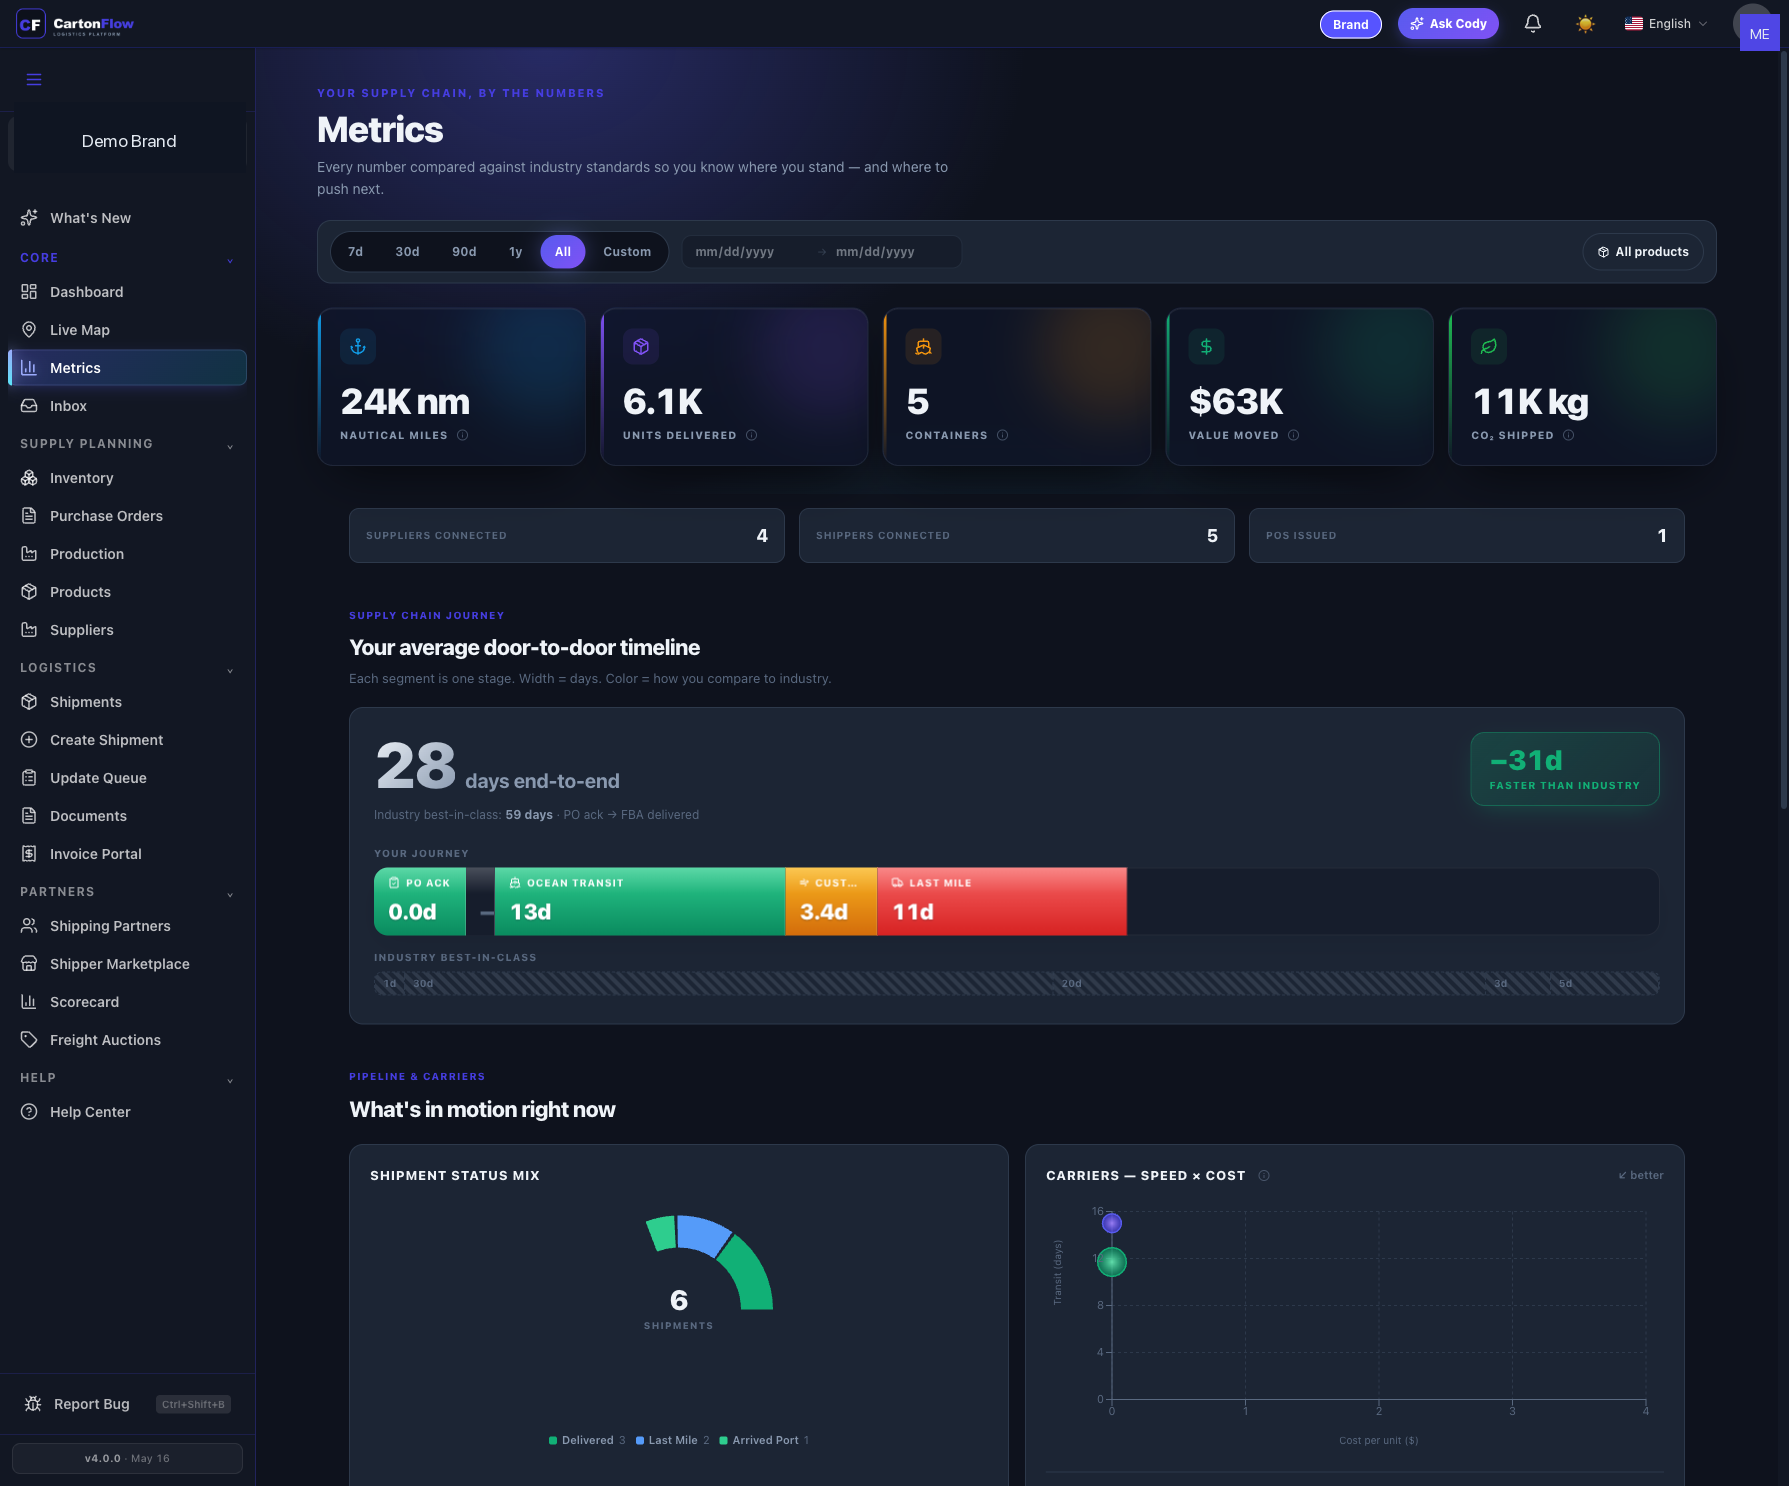Open the English language dropdown
Image resolution: width=1789 pixels, height=1486 pixels.
(1666, 24)
